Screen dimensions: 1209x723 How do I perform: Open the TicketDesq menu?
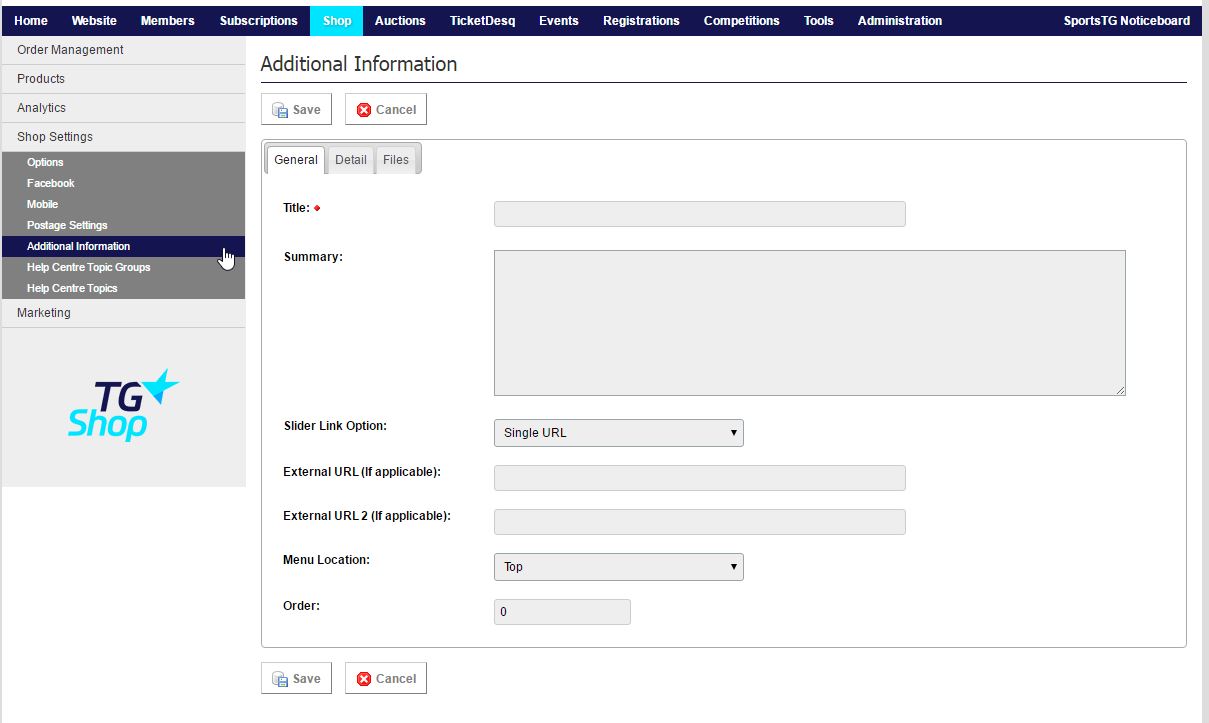click(x=483, y=20)
